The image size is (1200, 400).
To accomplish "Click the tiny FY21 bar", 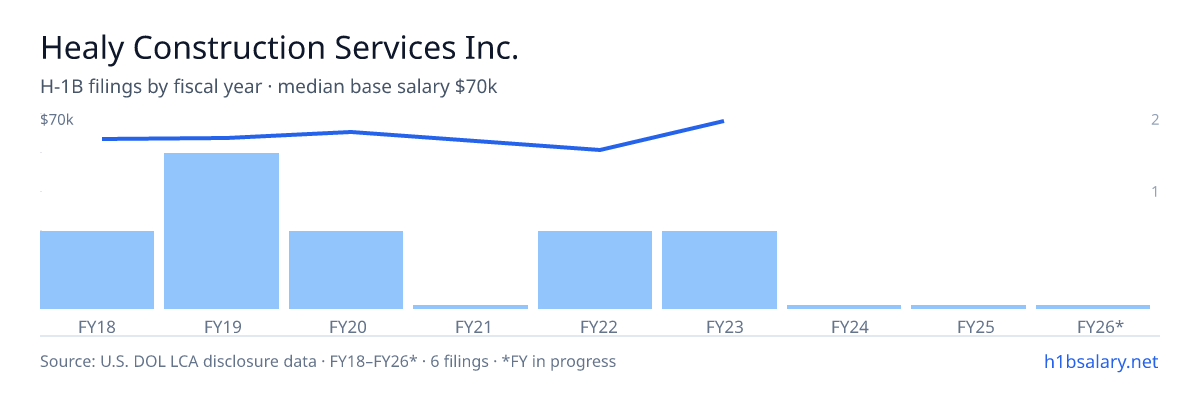I will point(470,307).
